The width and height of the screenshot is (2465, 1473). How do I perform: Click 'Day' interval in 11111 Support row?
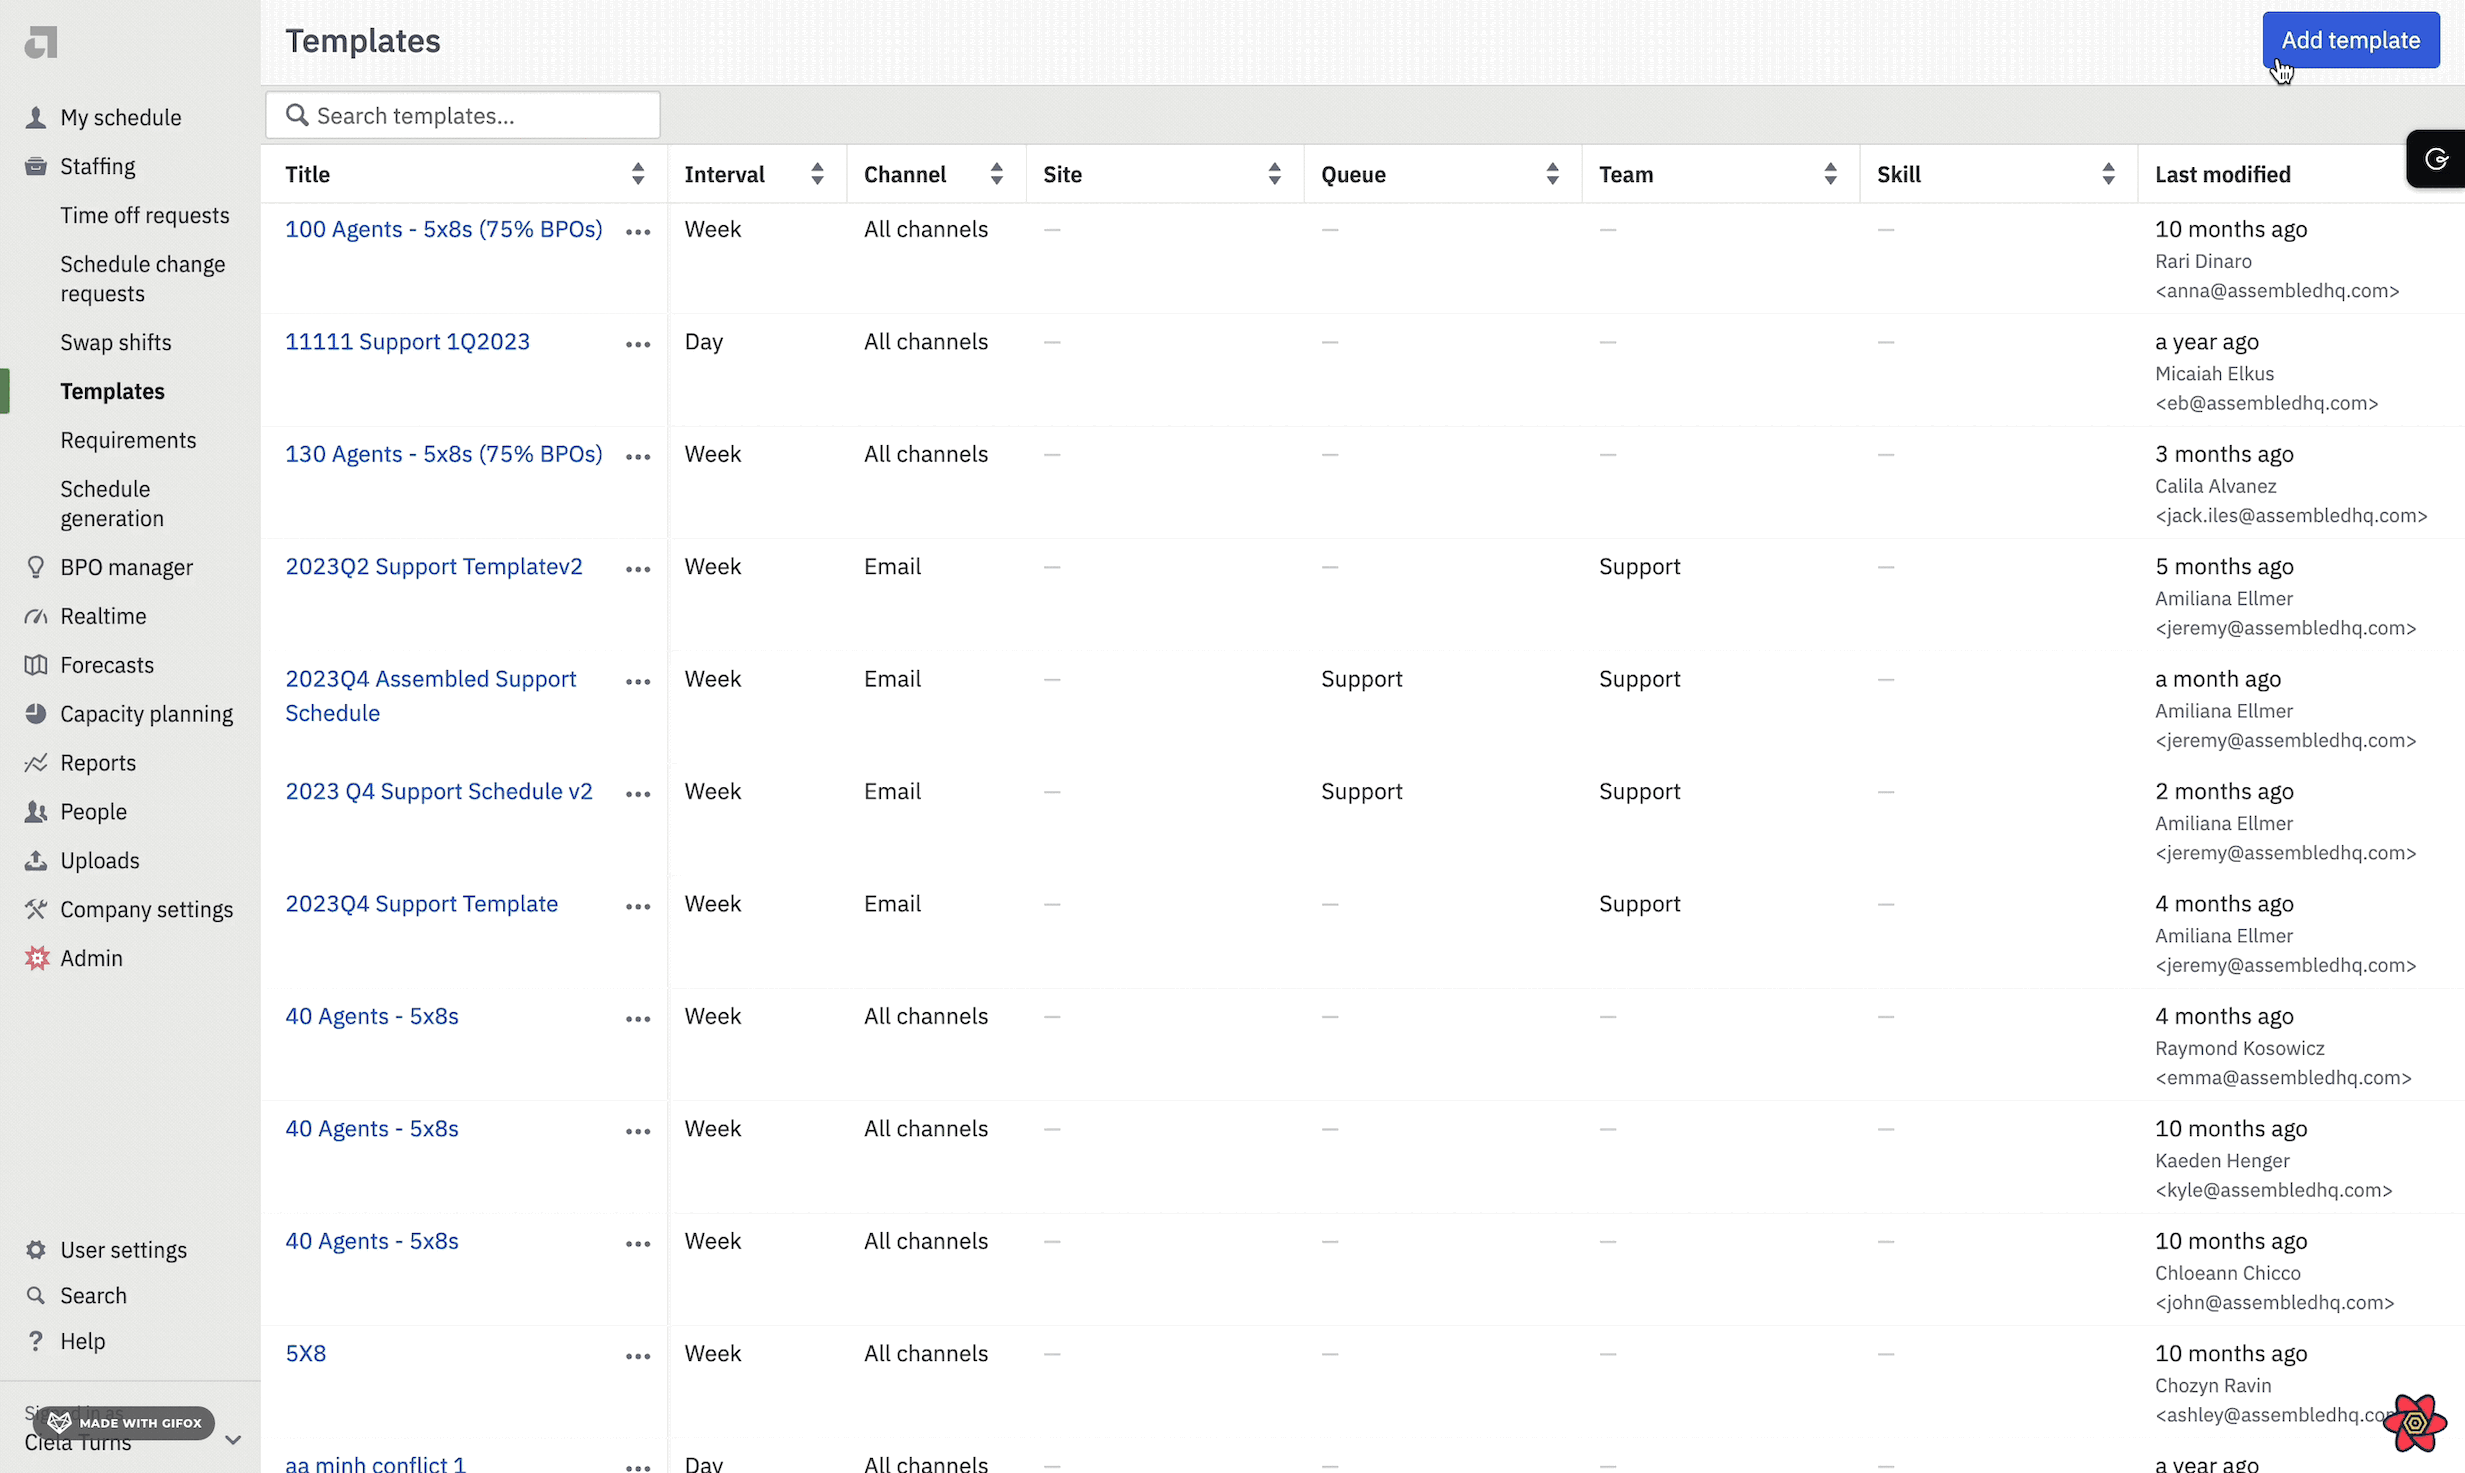704,341
